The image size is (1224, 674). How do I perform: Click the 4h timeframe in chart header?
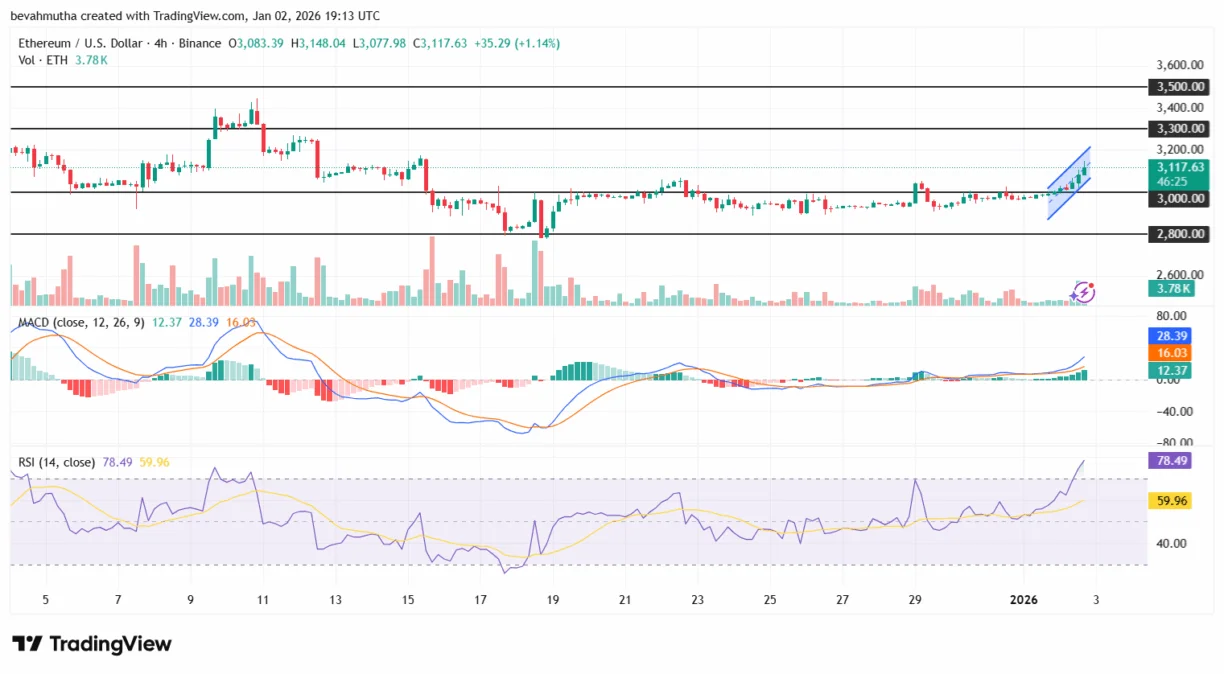[x=162, y=43]
